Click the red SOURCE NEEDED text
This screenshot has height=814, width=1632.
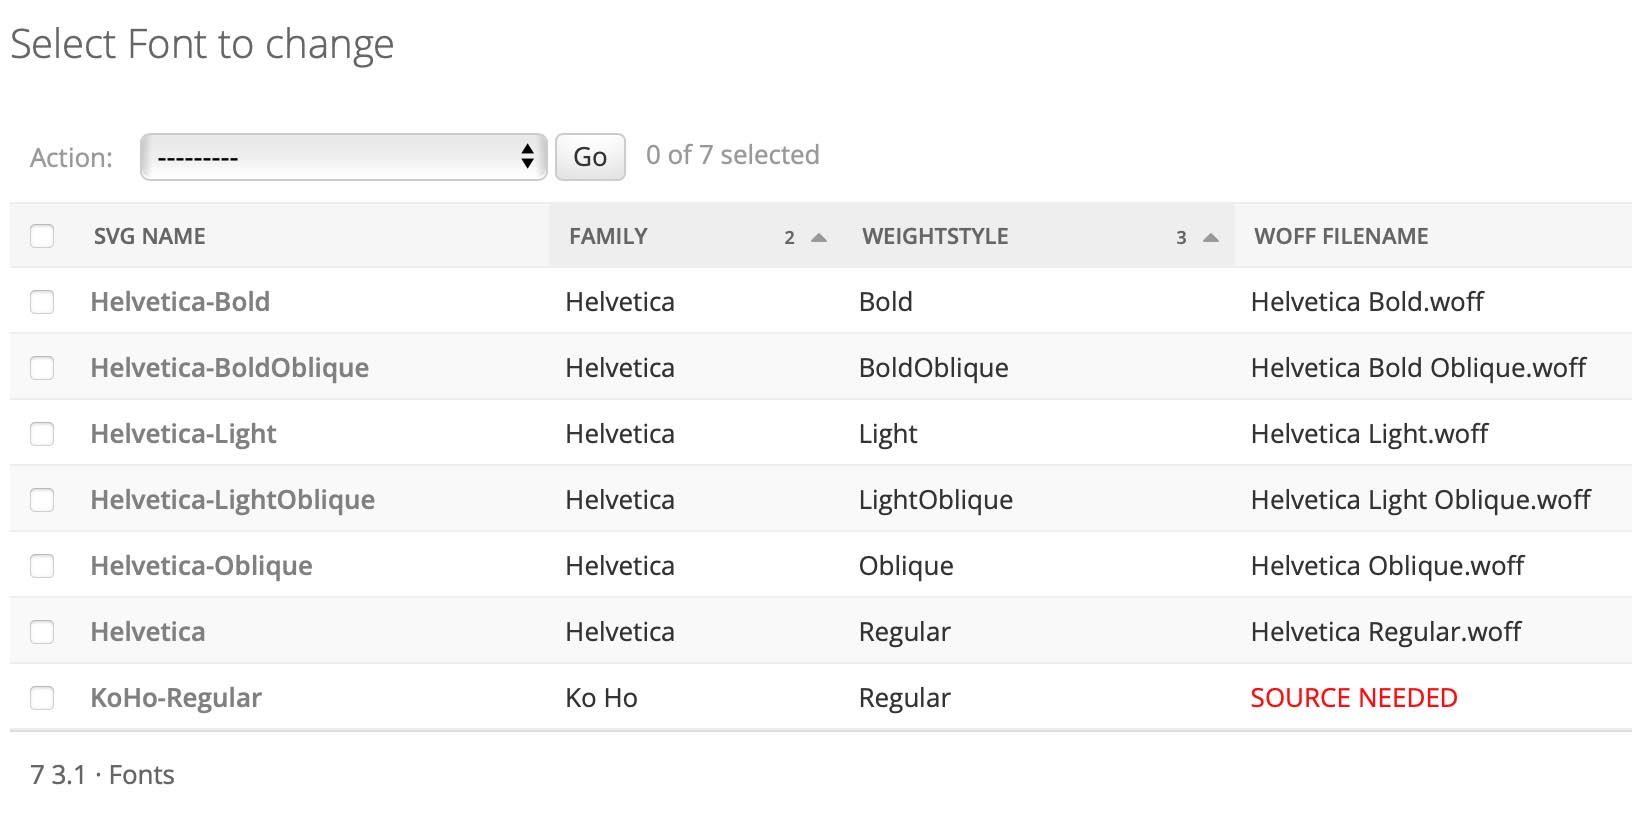click(x=1354, y=698)
